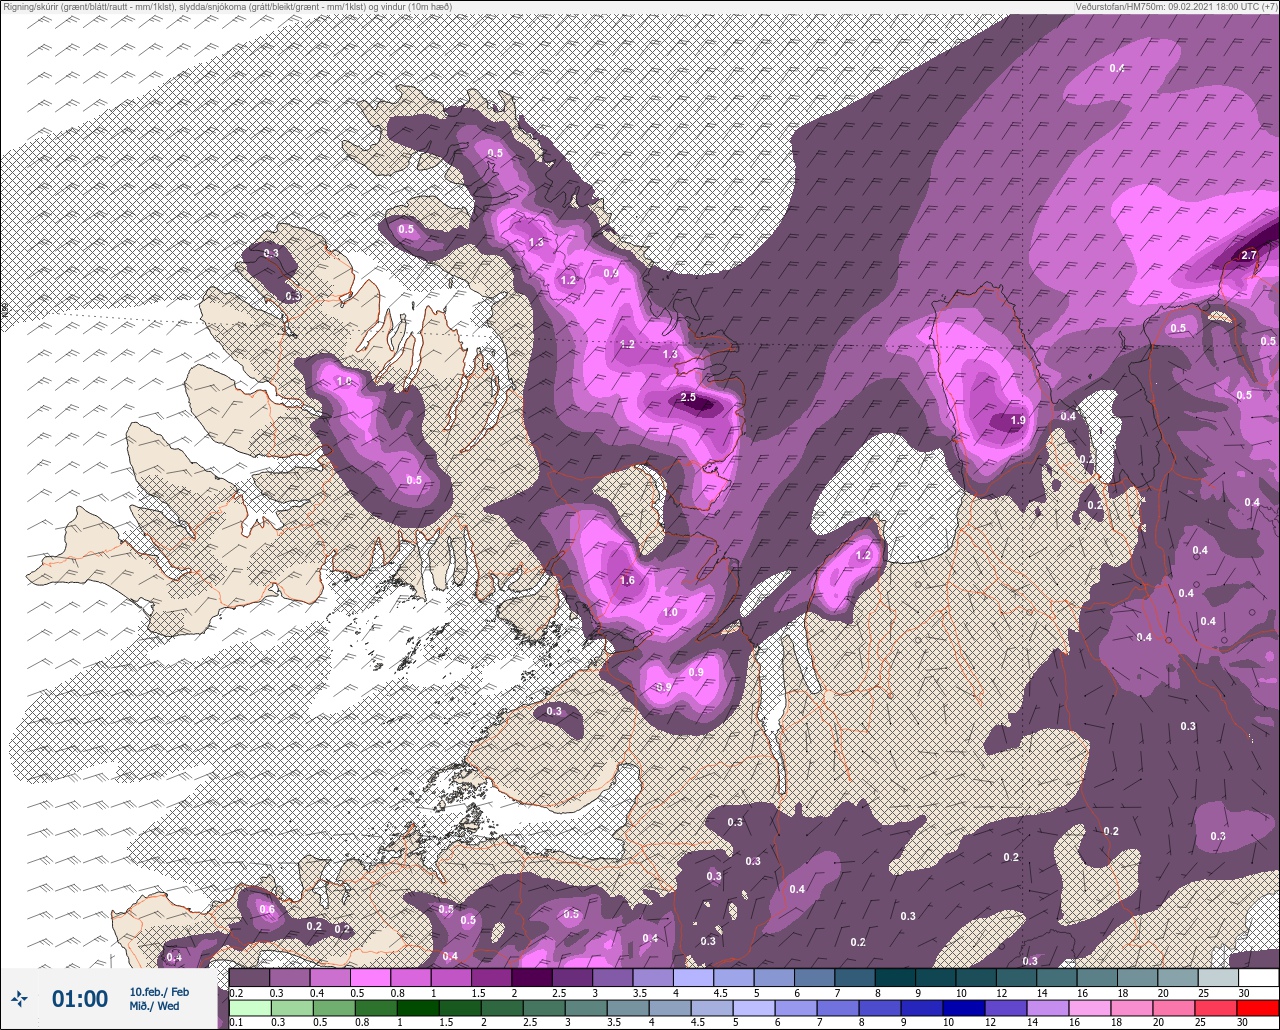Pick upper legend swatch between 1.5 and 2
This screenshot has width=1280, height=1030.
pyautogui.click(x=492, y=976)
